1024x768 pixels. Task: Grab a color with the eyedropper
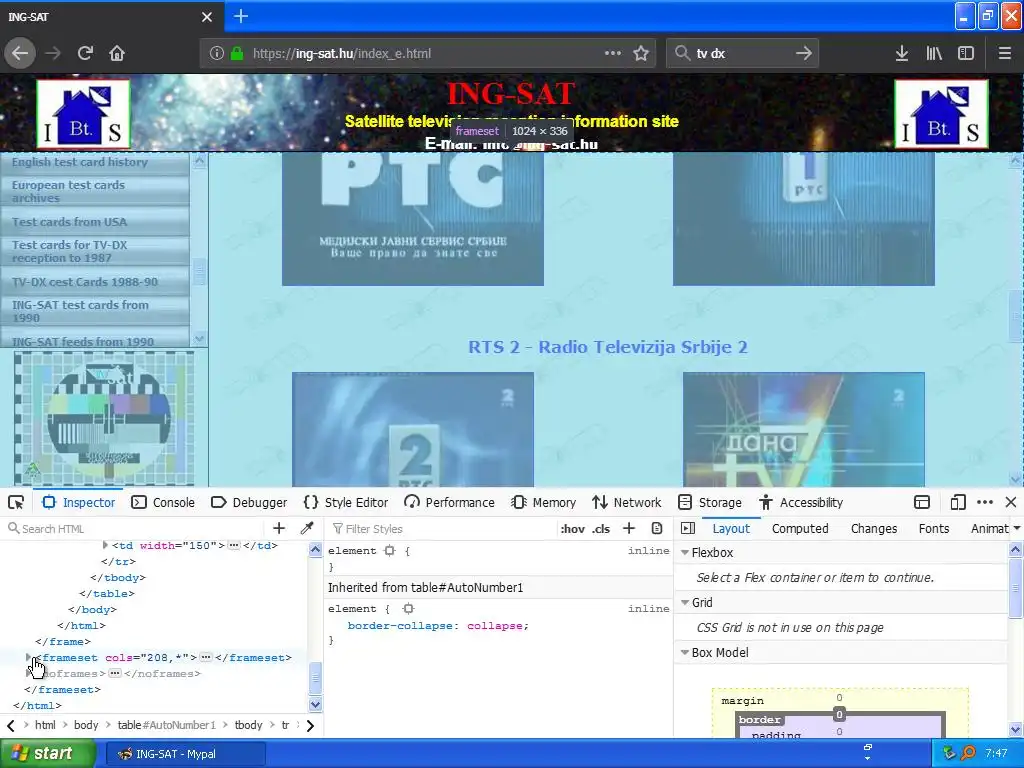[307, 528]
